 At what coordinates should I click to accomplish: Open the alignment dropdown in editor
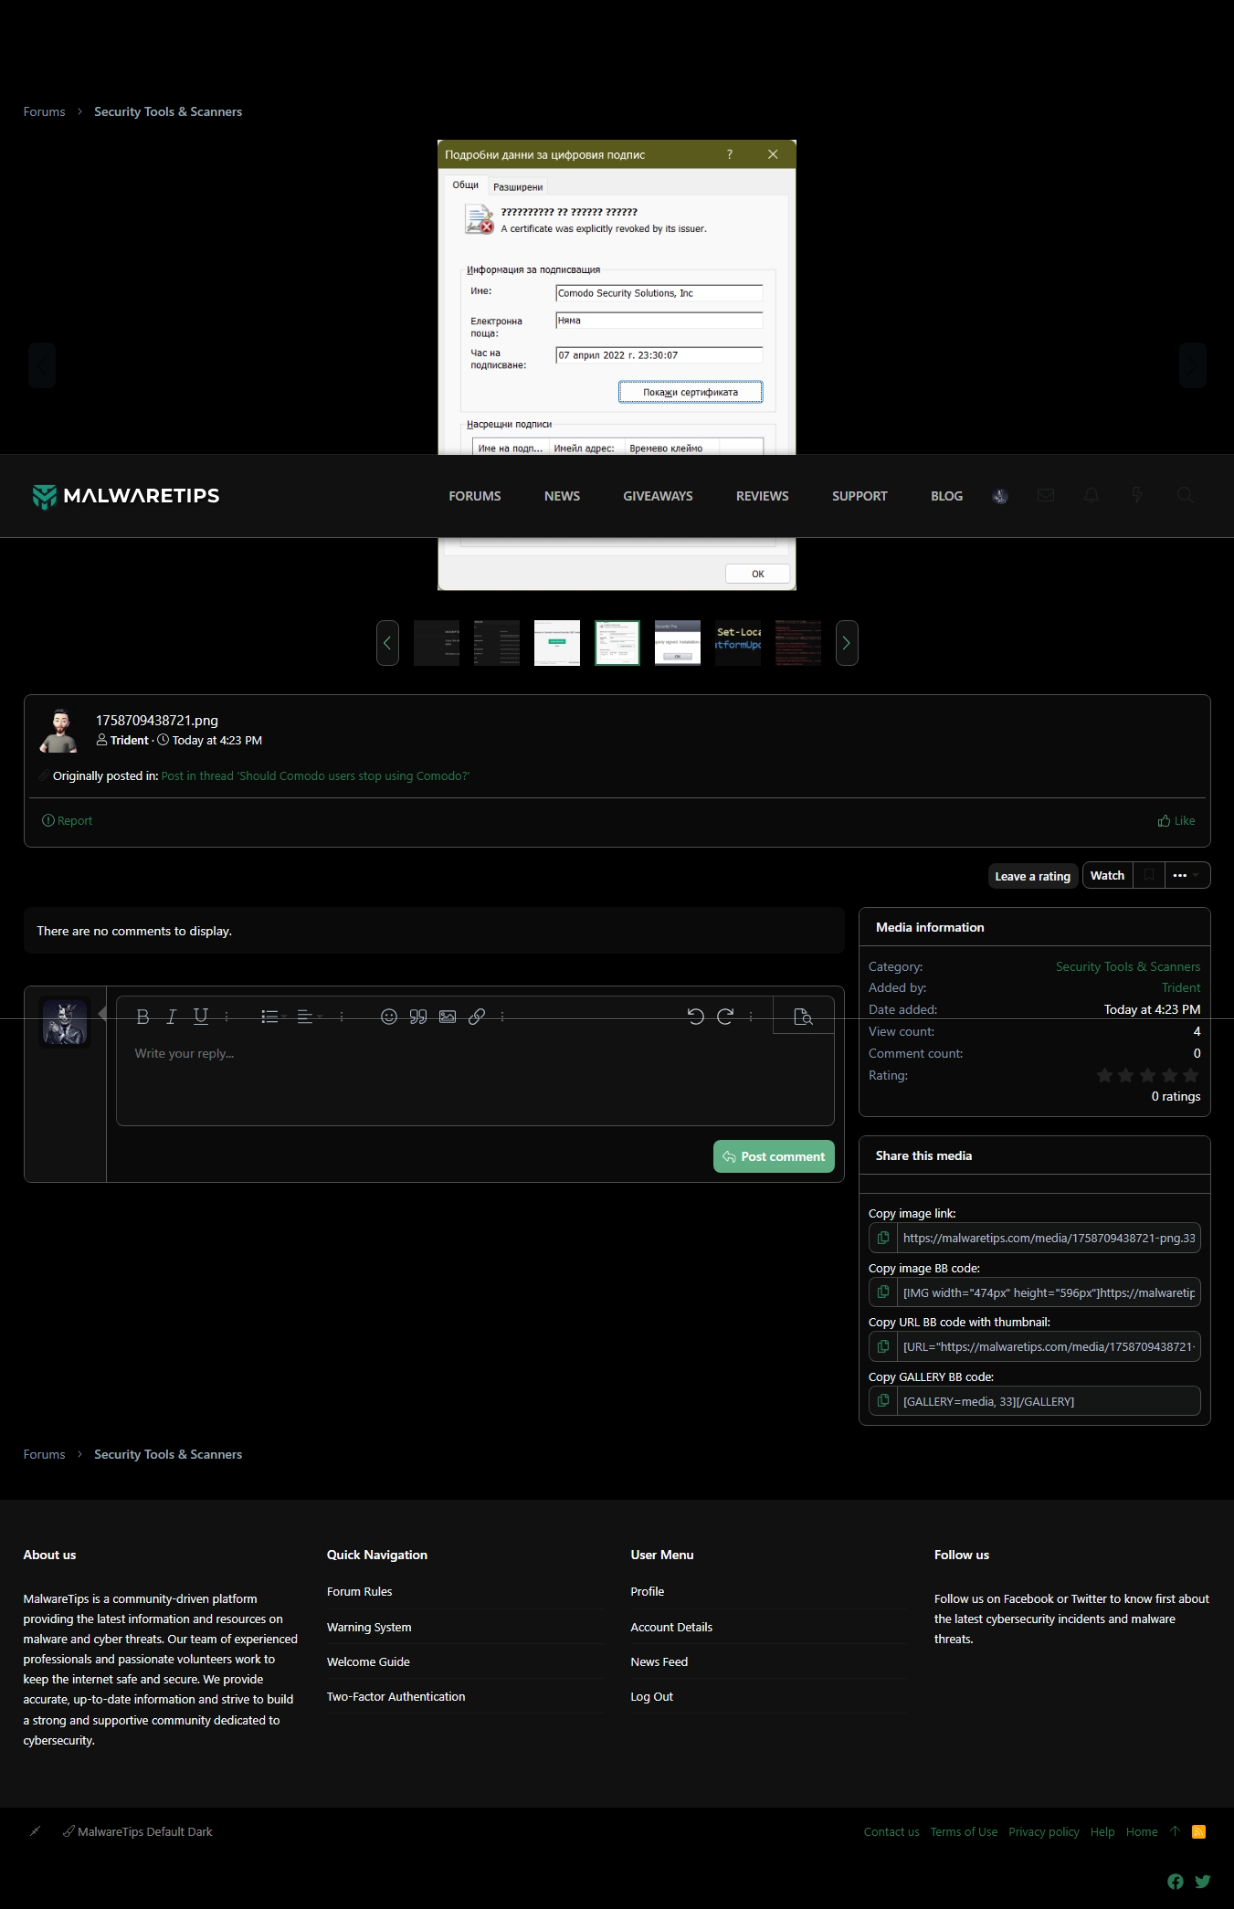pos(309,1016)
